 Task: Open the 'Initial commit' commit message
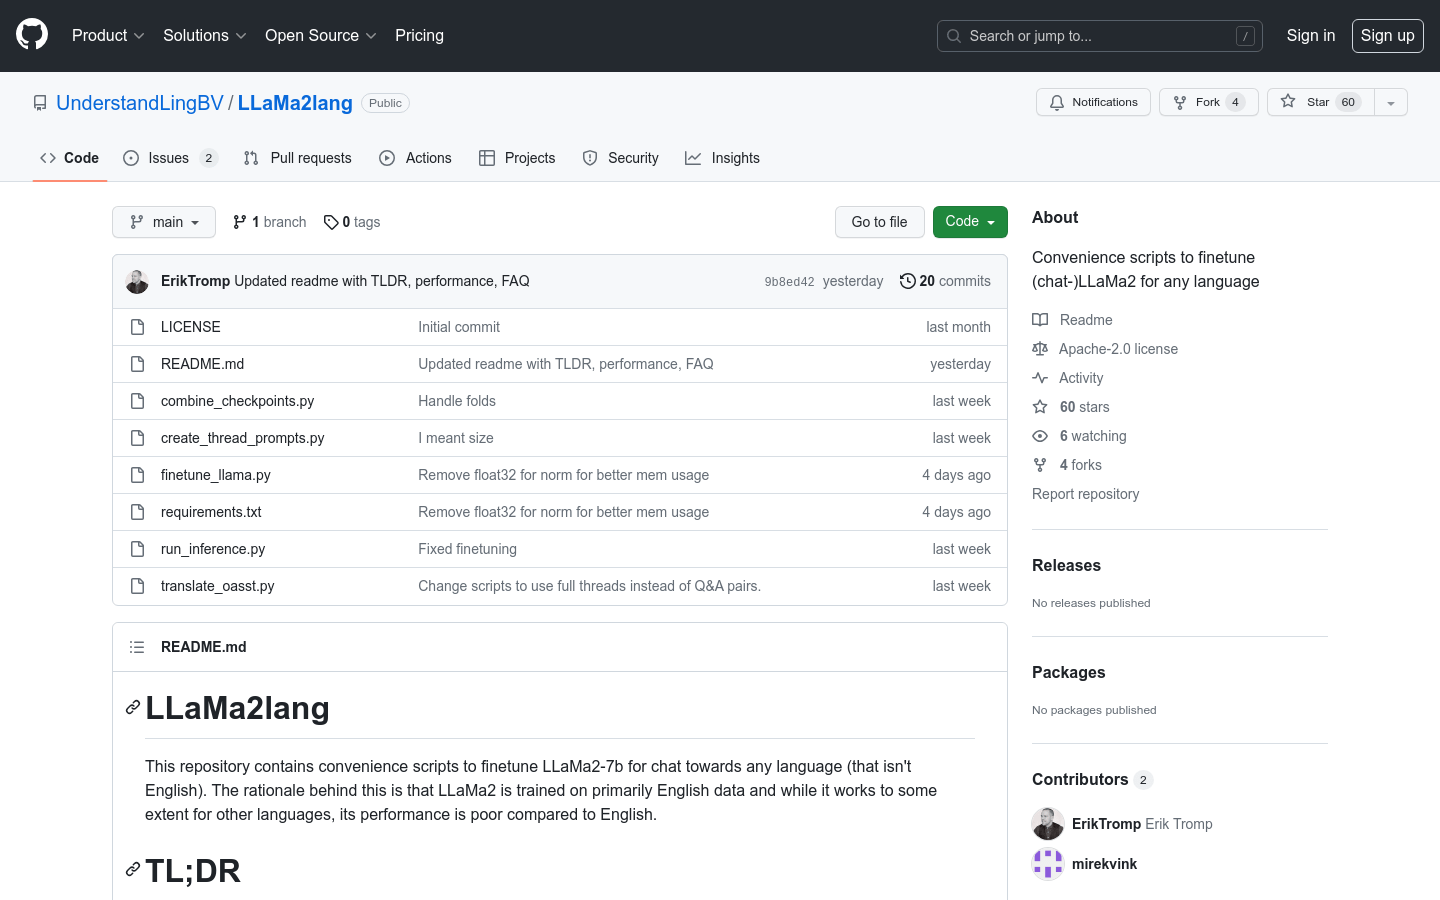459,327
